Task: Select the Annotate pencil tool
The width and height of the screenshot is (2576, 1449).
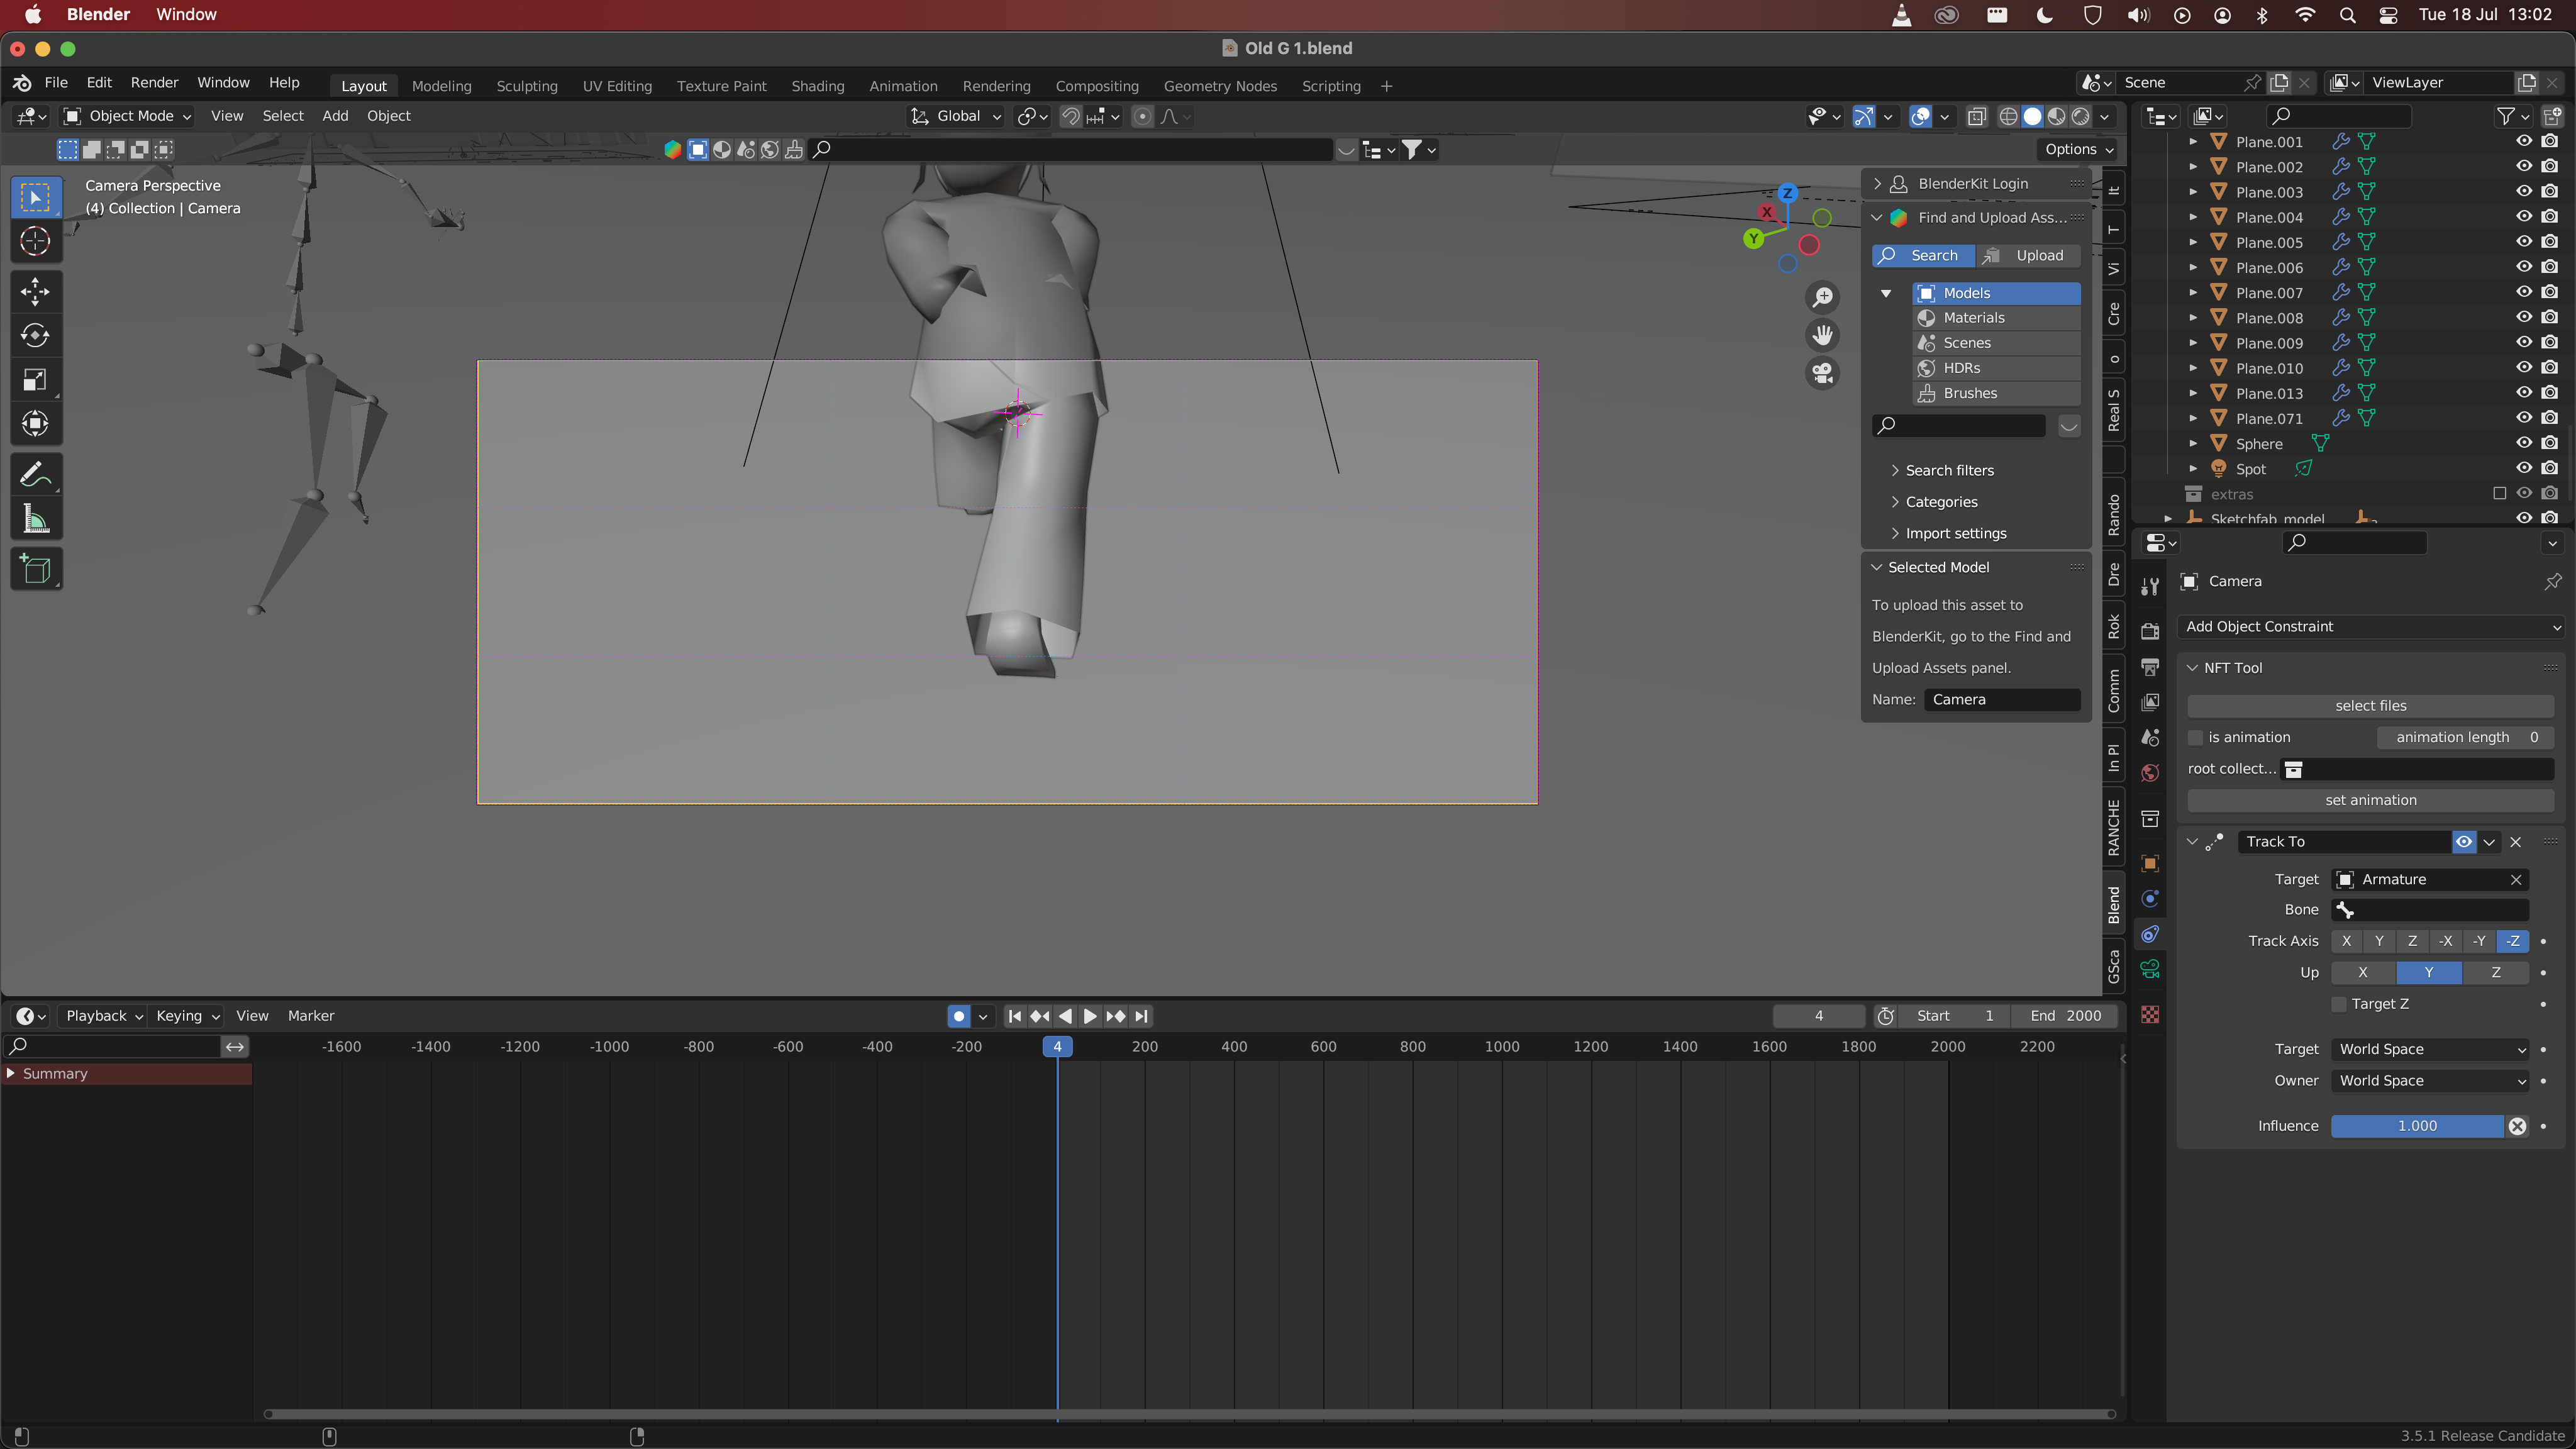Action: pyautogui.click(x=35, y=474)
